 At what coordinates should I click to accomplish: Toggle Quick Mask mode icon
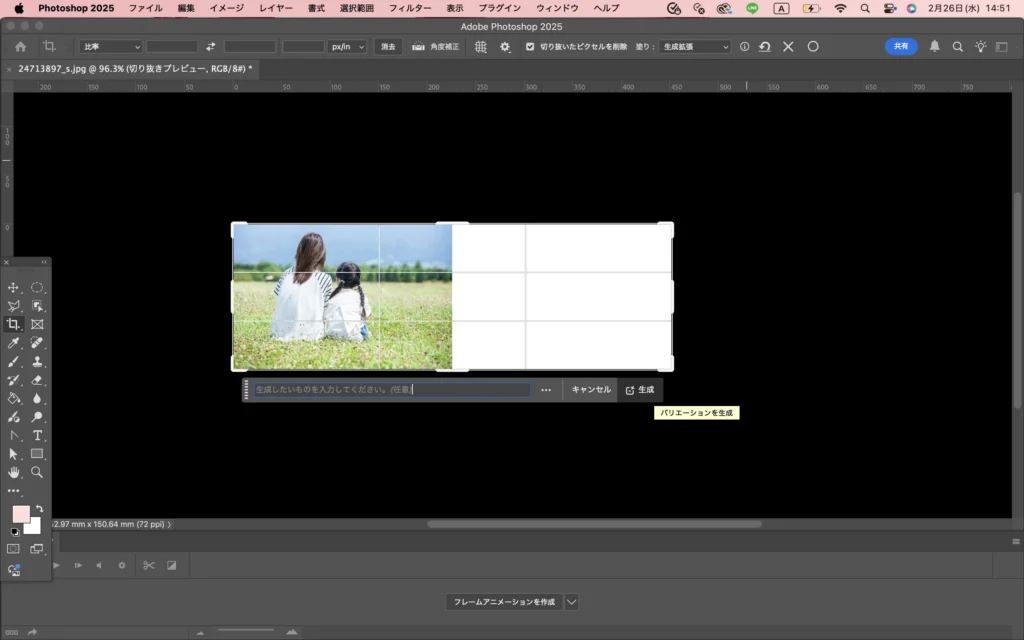pyautogui.click(x=14, y=549)
